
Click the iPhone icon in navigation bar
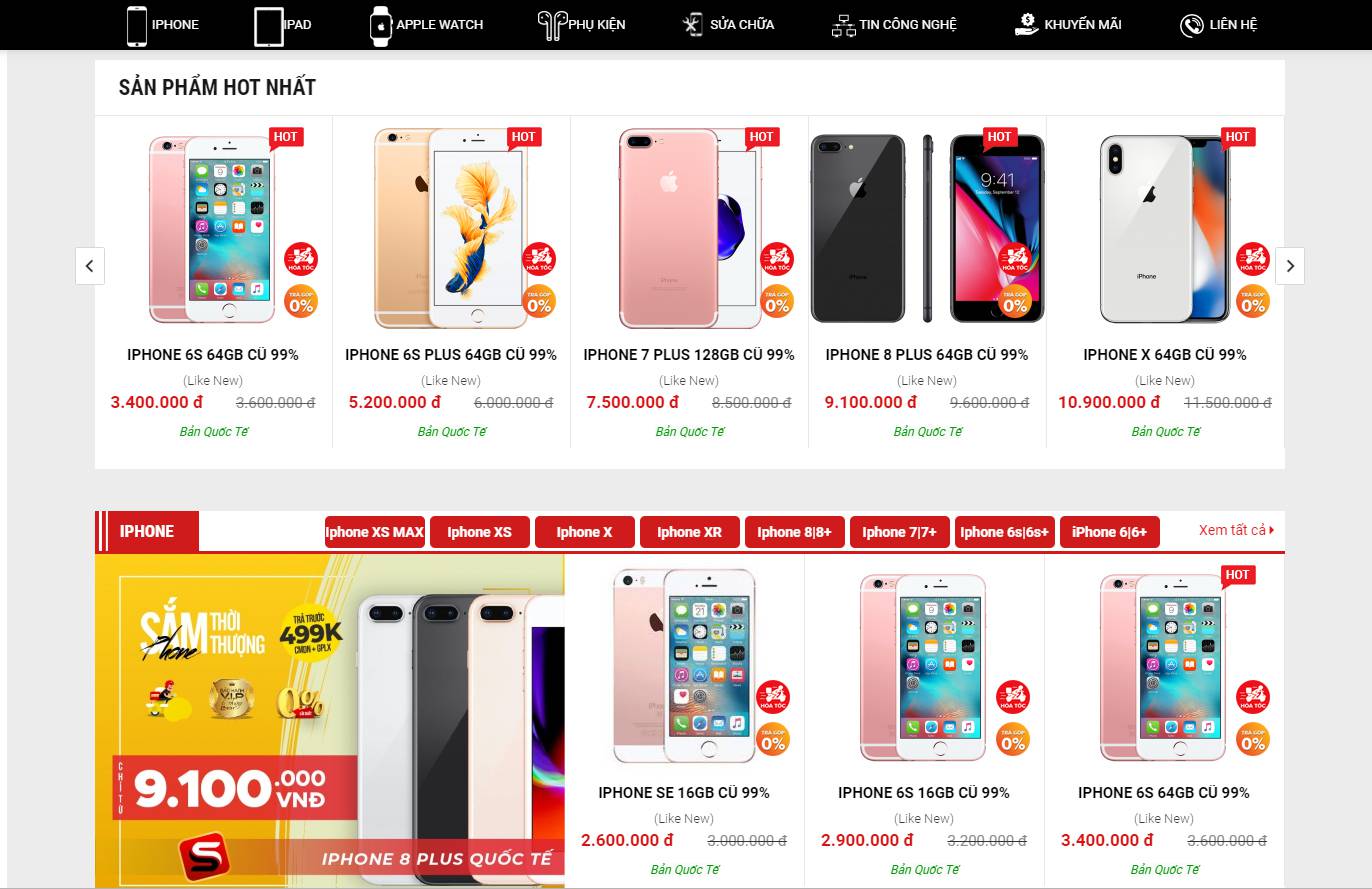137,25
